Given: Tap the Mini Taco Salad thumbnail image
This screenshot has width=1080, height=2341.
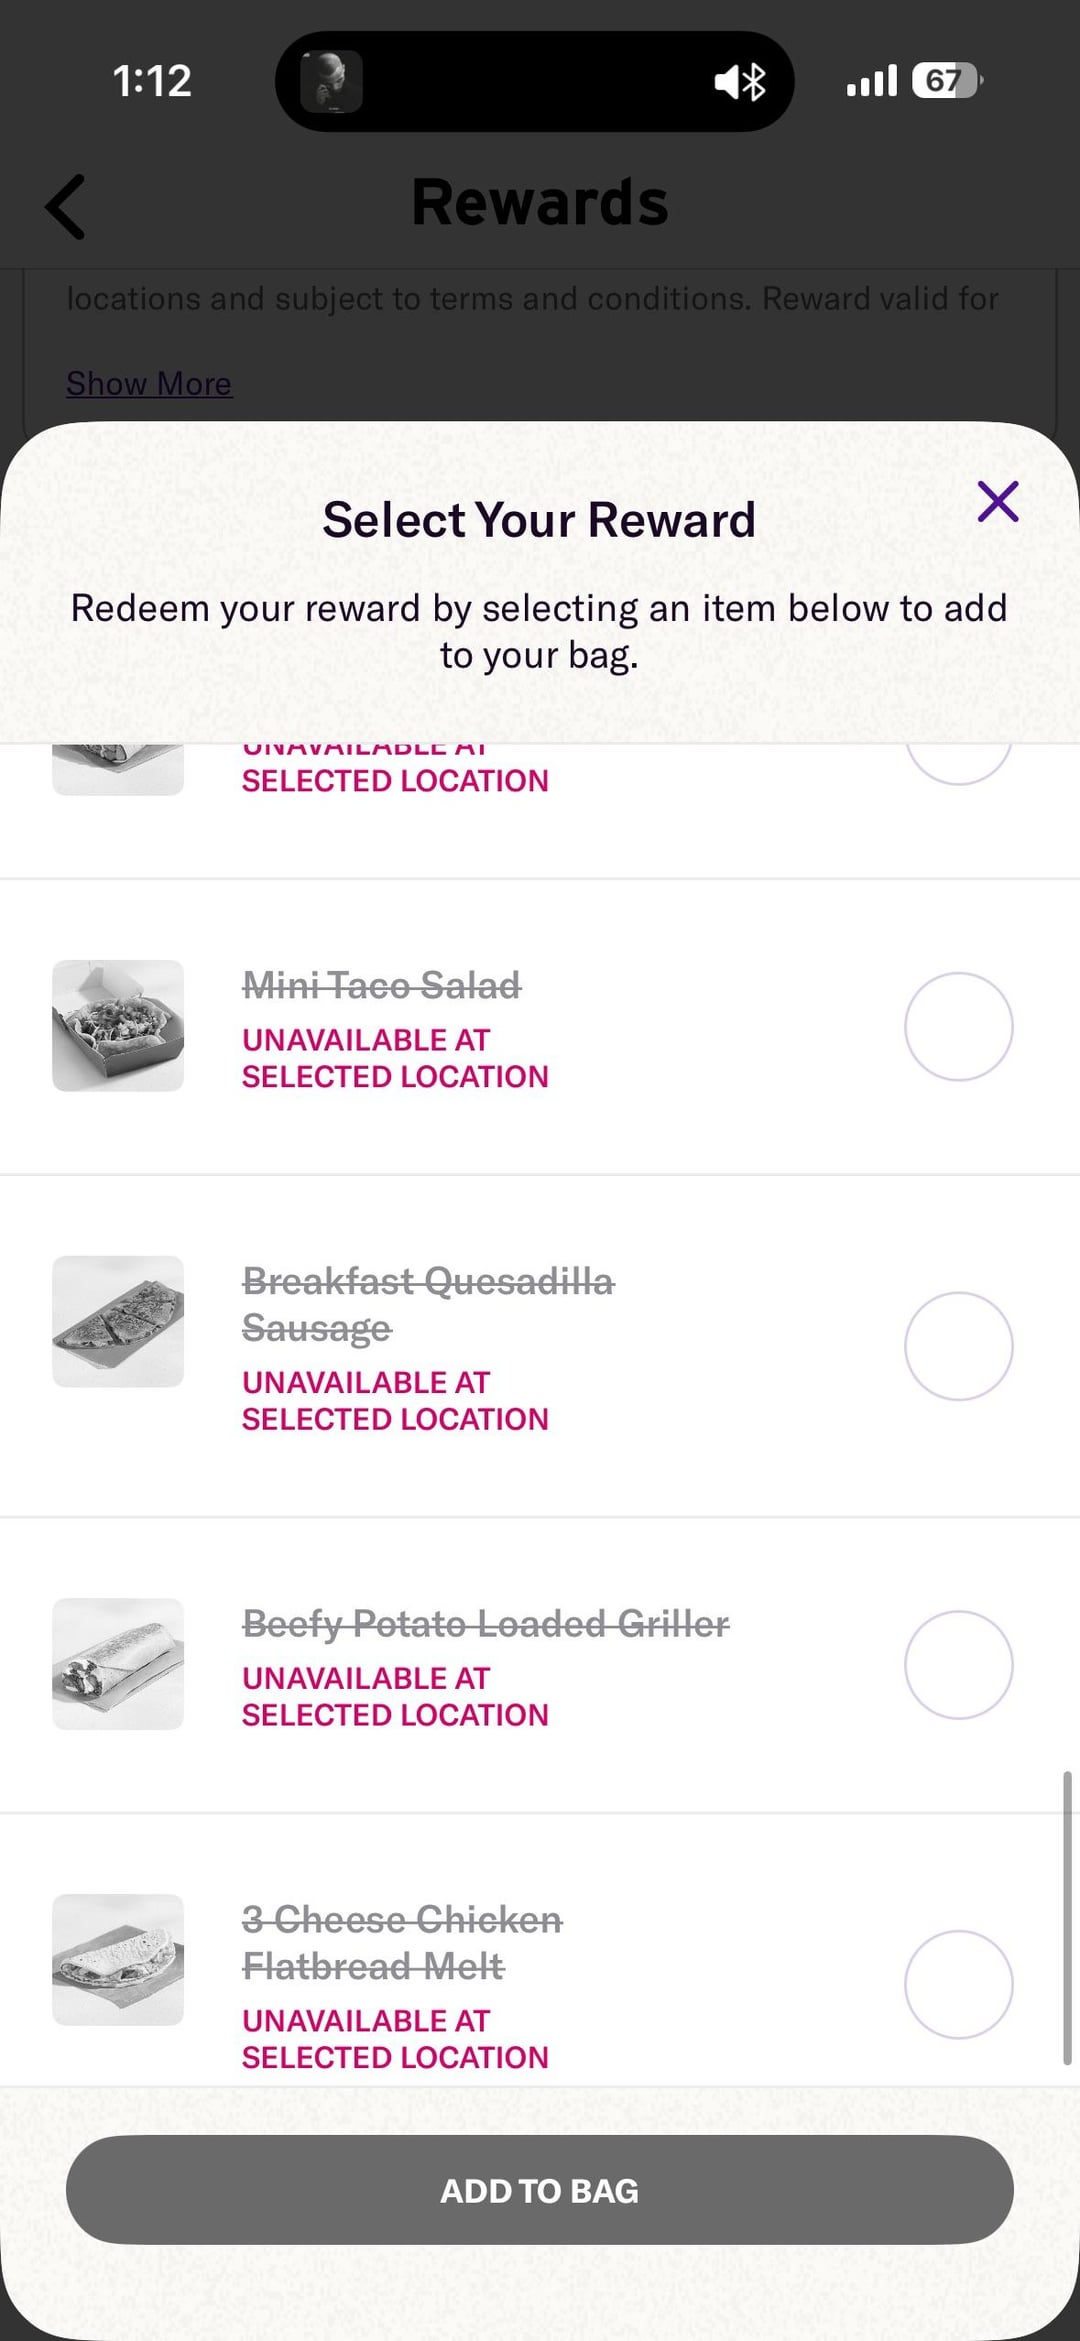Looking at the screenshot, I should coord(118,1026).
